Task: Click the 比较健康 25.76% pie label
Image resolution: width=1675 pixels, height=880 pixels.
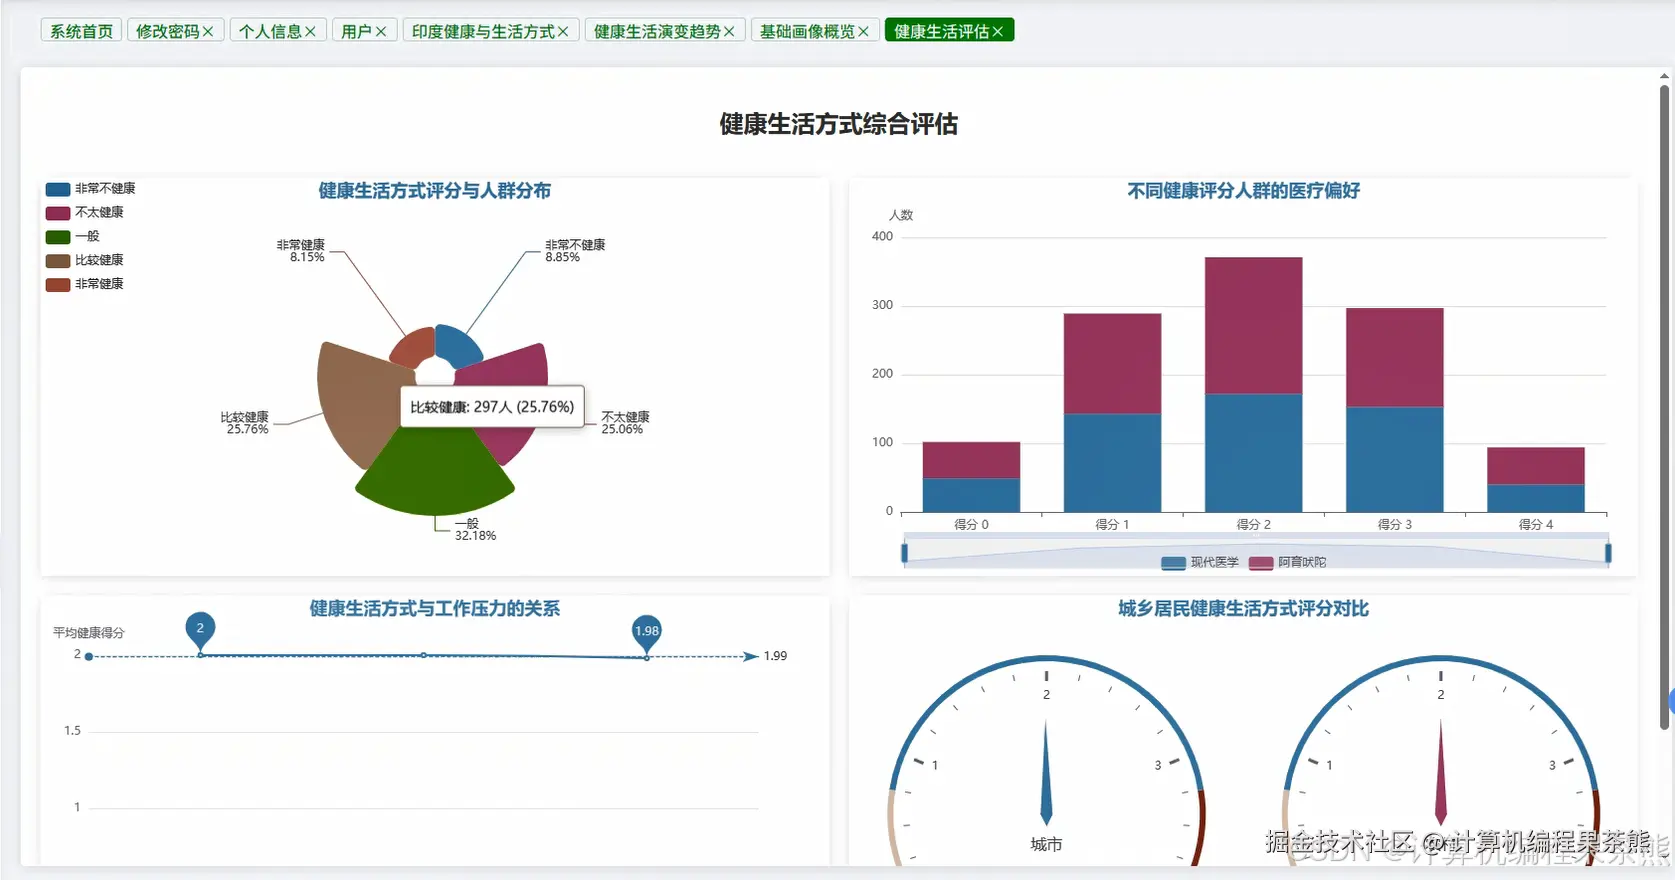Action: 245,423
